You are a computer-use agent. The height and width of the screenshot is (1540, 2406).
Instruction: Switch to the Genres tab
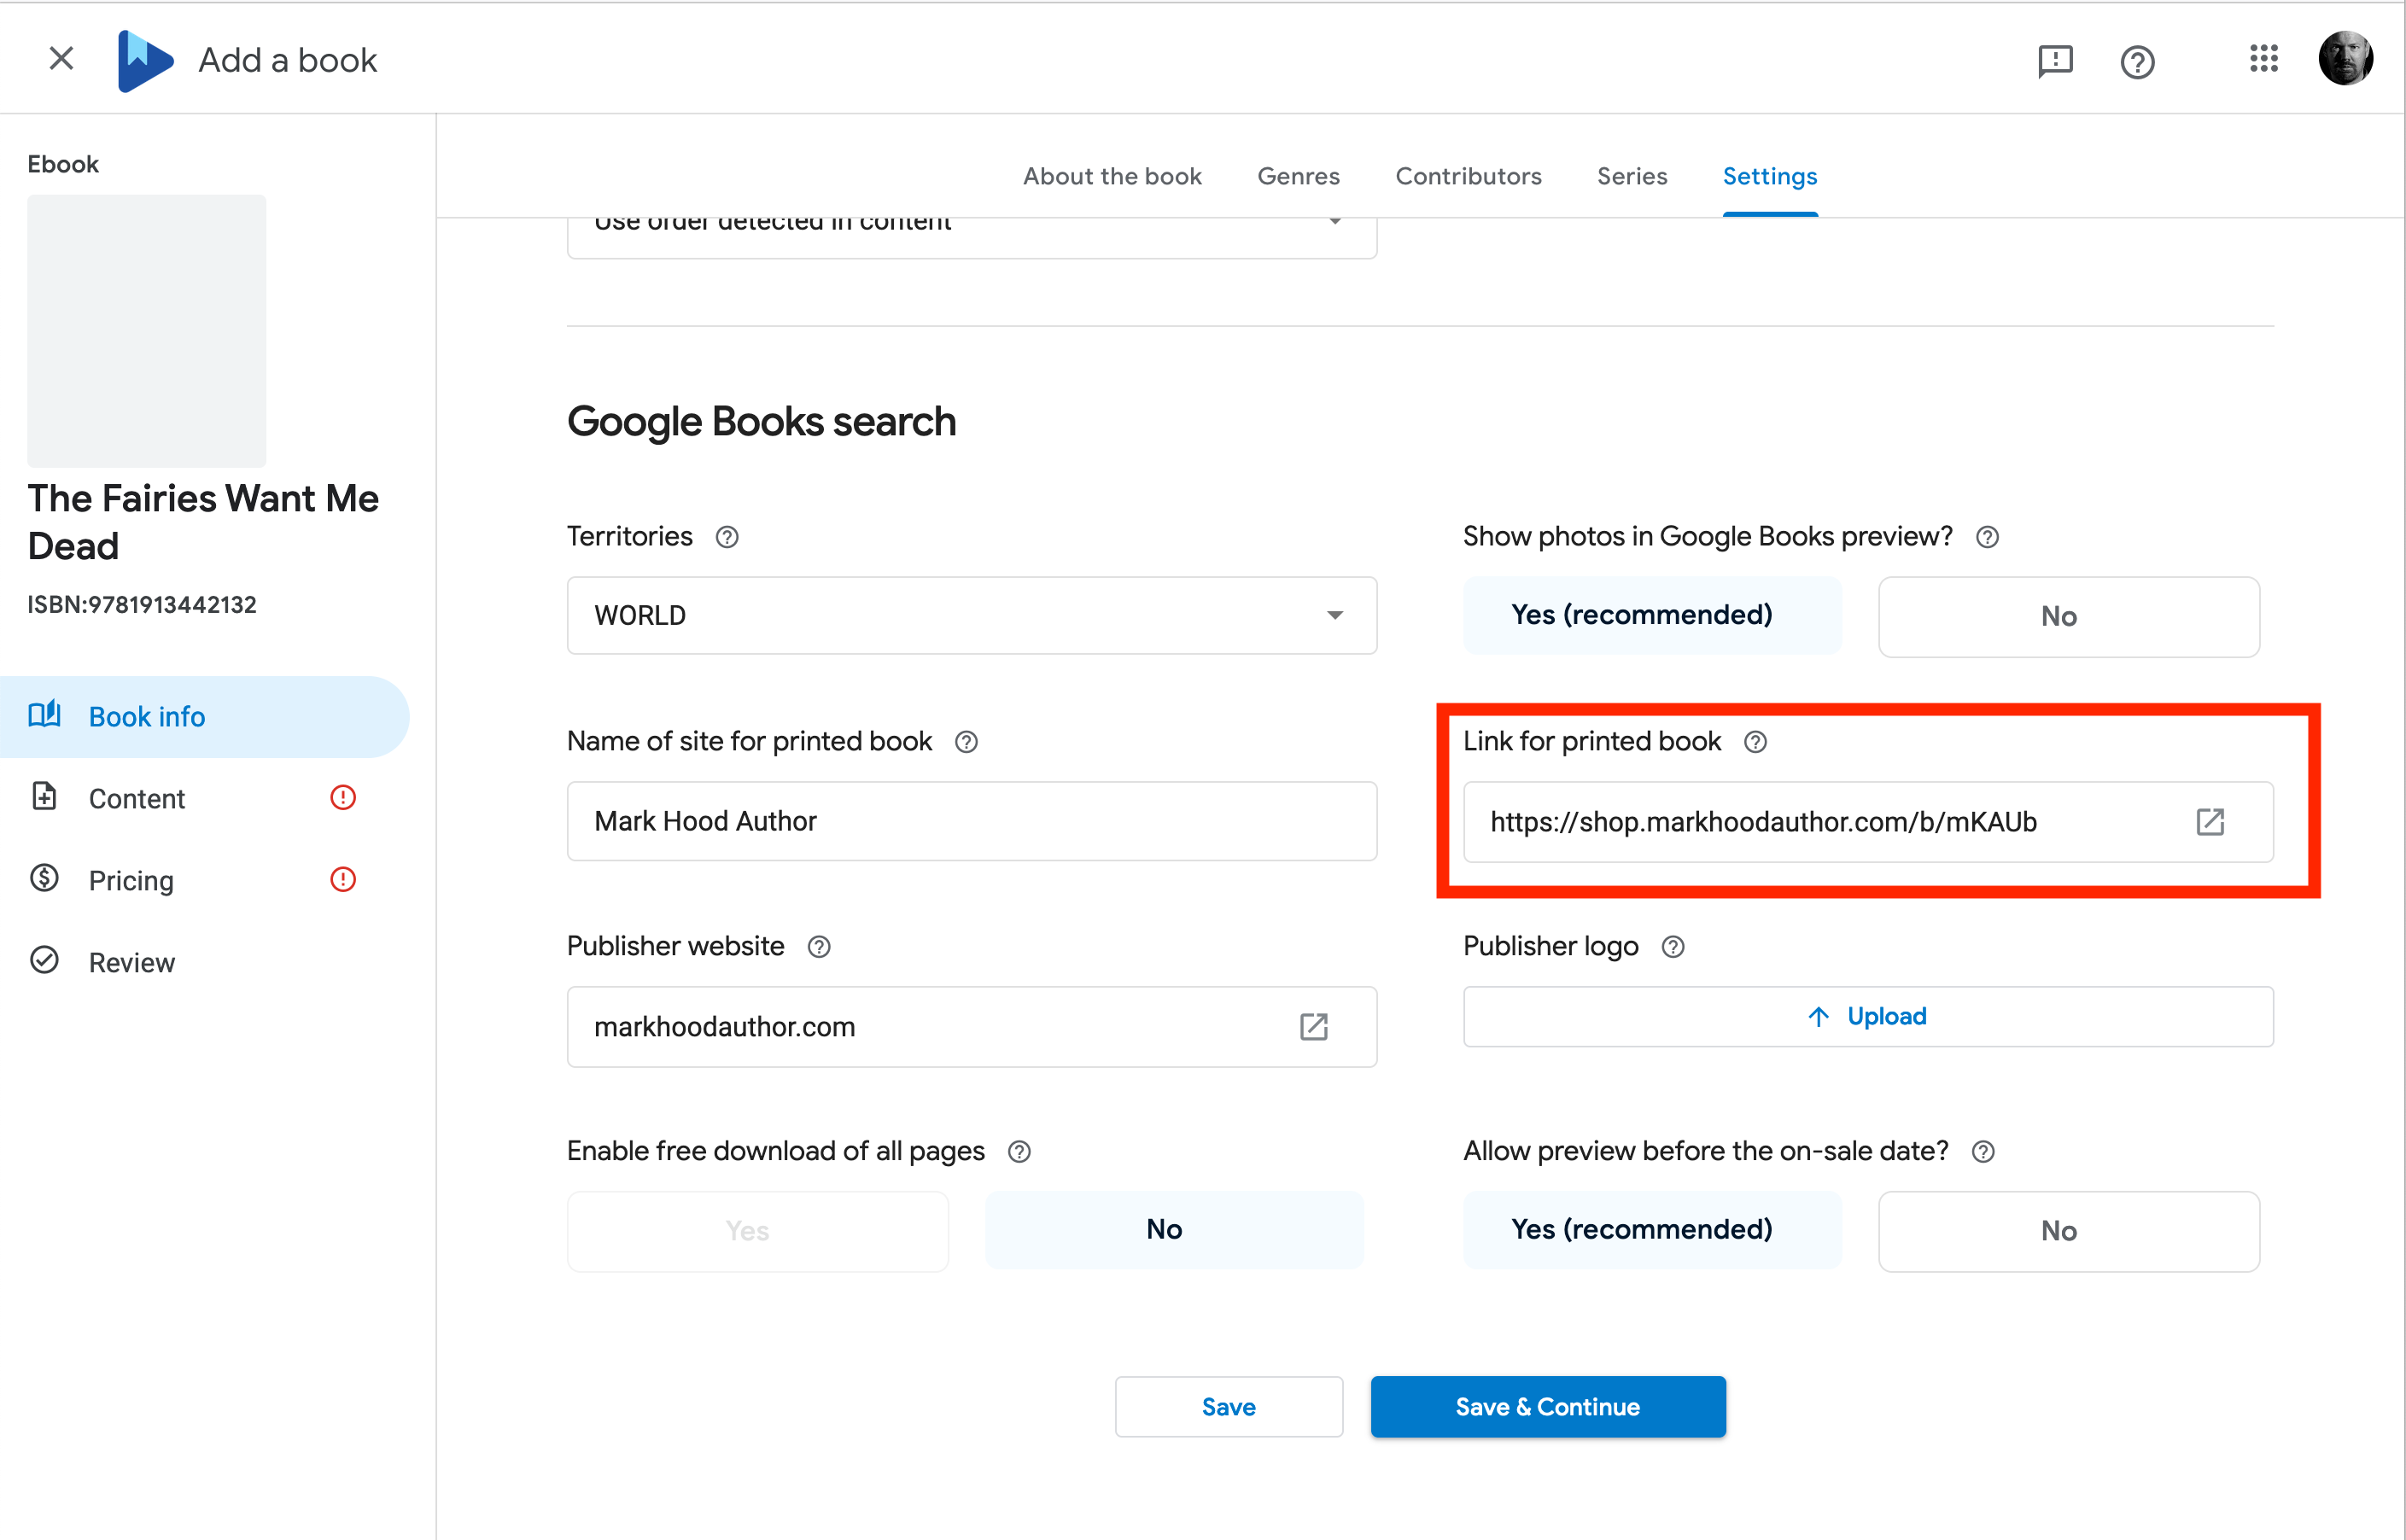tap(1298, 176)
